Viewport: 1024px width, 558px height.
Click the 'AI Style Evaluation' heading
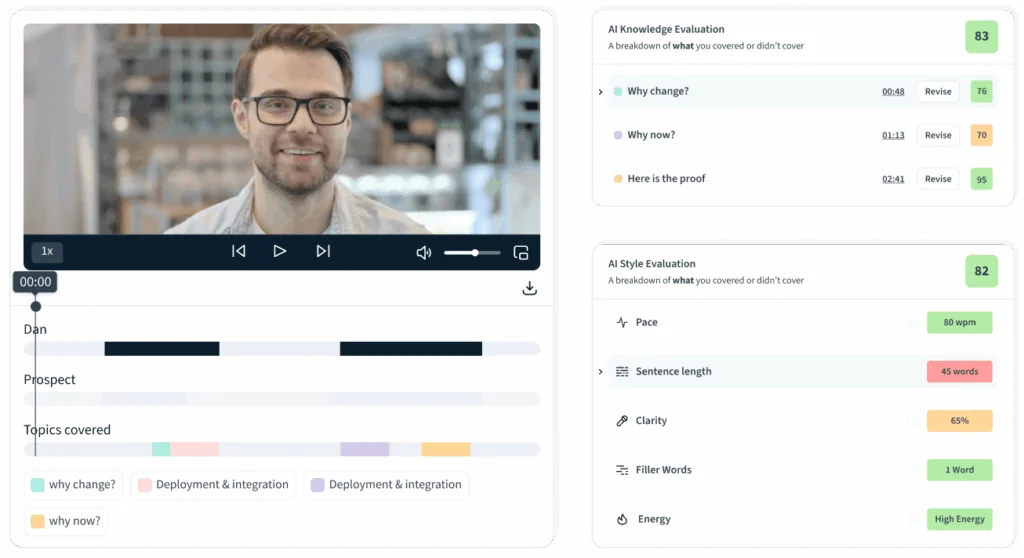click(651, 264)
